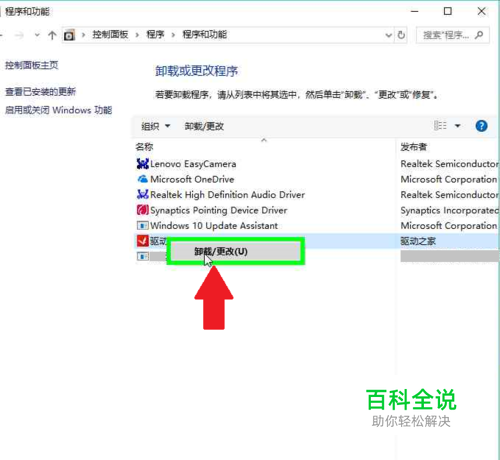
Task: Expand the chevron after 程序 breadcrumb
Action: click(173, 35)
